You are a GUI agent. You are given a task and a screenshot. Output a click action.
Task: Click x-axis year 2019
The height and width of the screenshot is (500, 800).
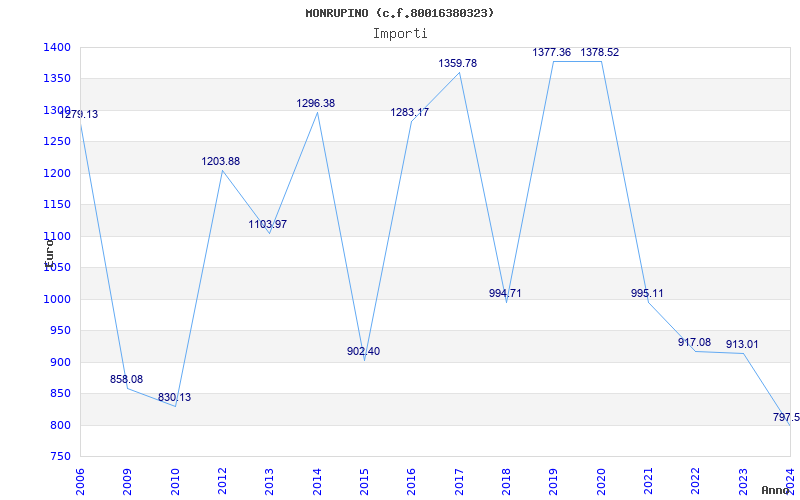(x=554, y=482)
